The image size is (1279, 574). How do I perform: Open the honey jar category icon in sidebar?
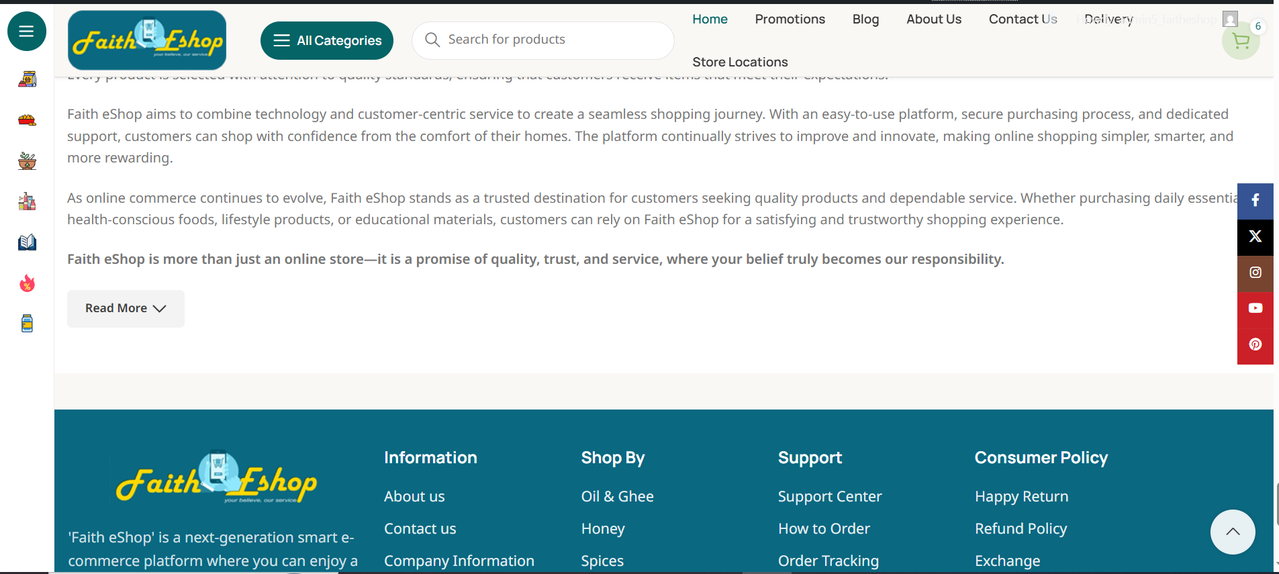point(27,323)
